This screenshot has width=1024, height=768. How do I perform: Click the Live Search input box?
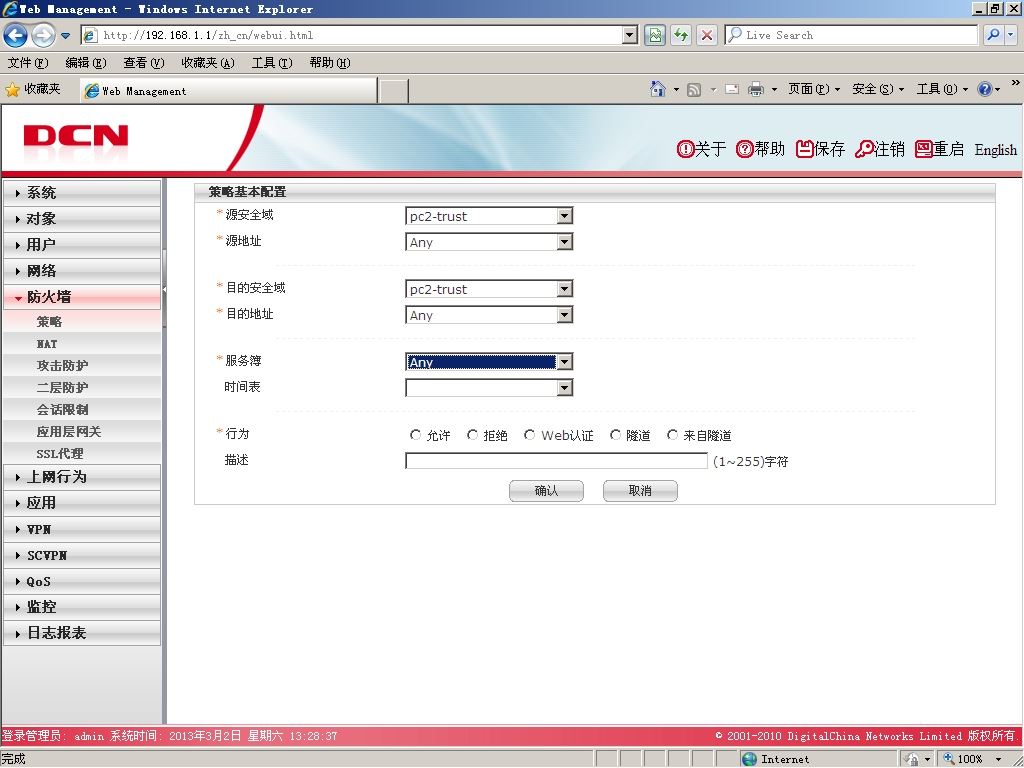pyautogui.click(x=851, y=35)
